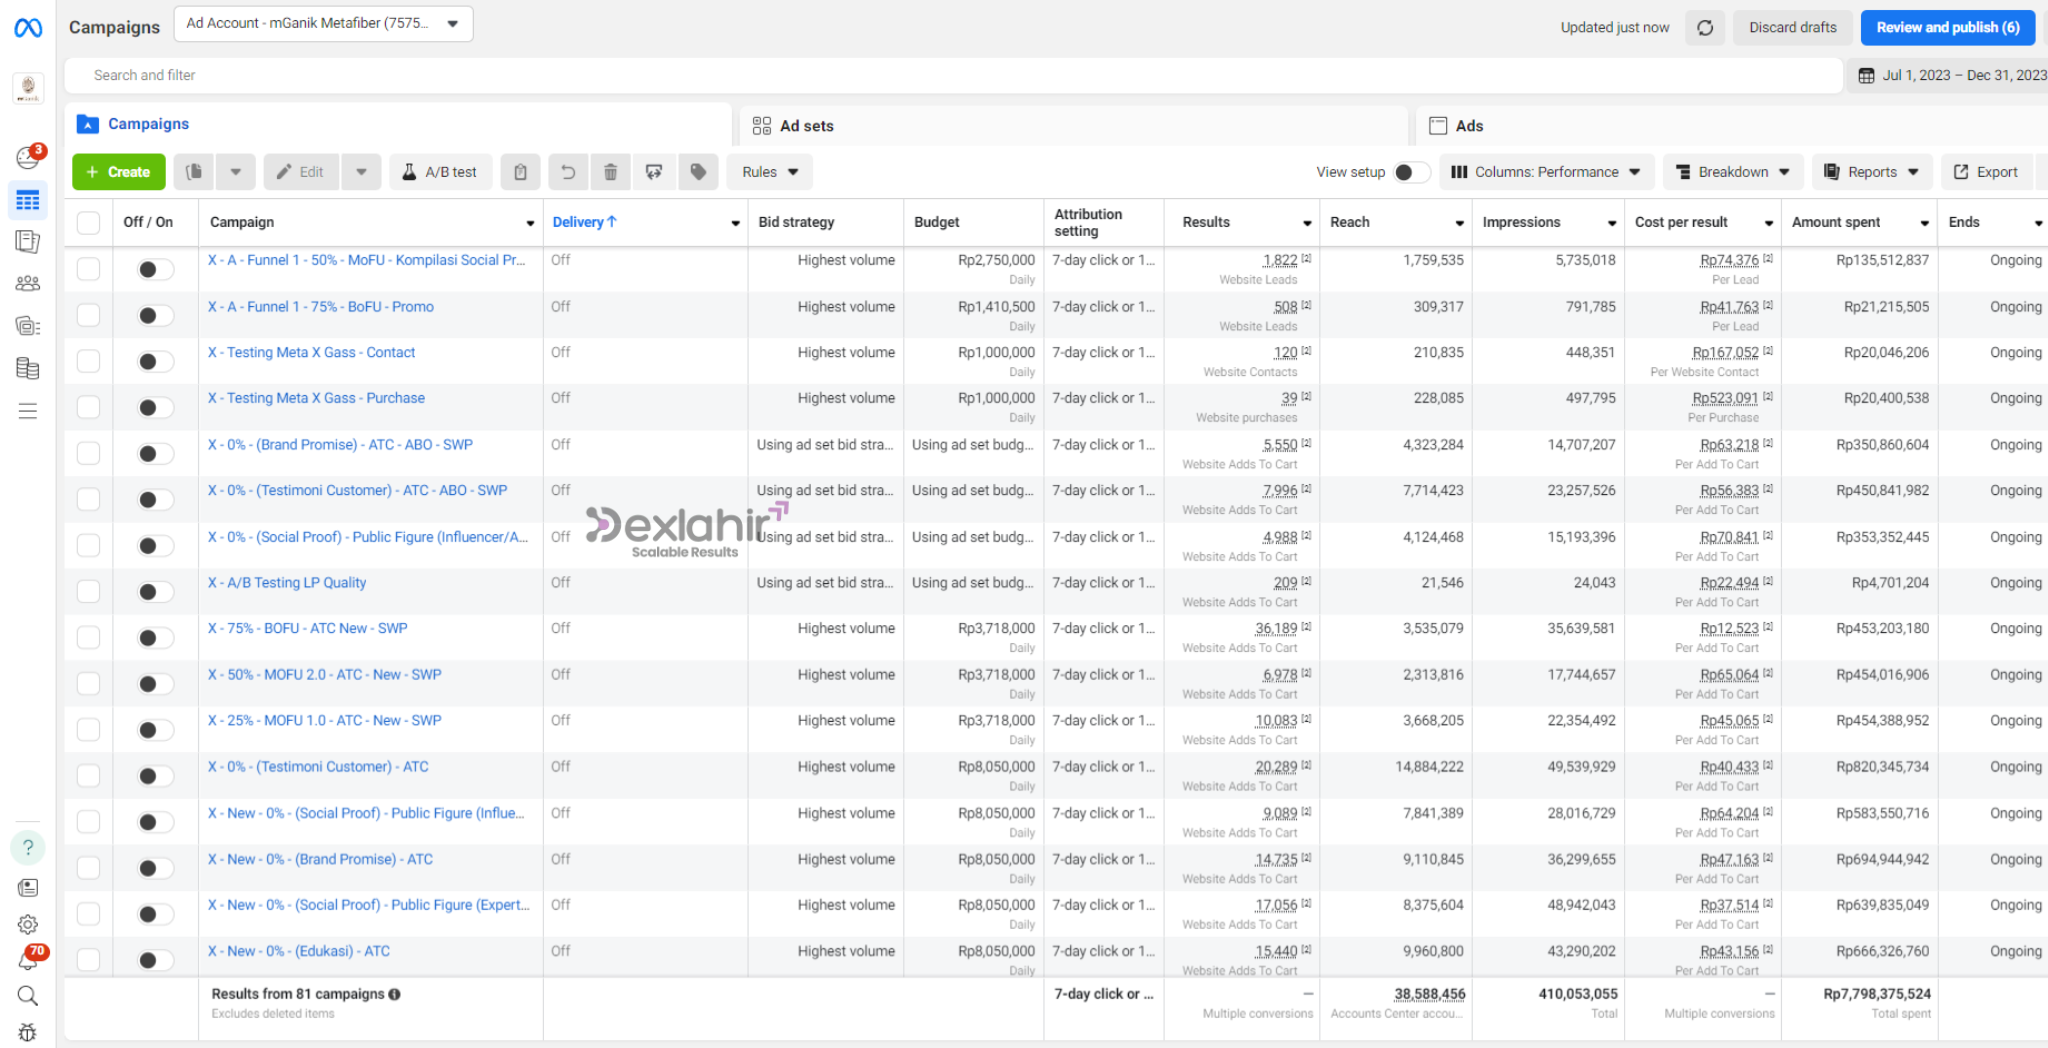Viewport: 2048px width, 1048px height.
Task: Click the refresh icon next to Updated just now
Action: click(1705, 28)
